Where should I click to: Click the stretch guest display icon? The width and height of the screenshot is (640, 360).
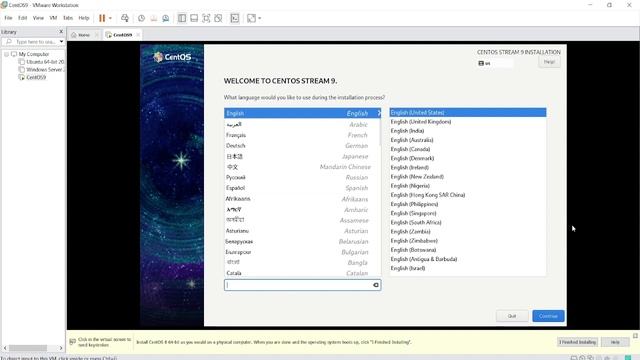click(x=251, y=18)
